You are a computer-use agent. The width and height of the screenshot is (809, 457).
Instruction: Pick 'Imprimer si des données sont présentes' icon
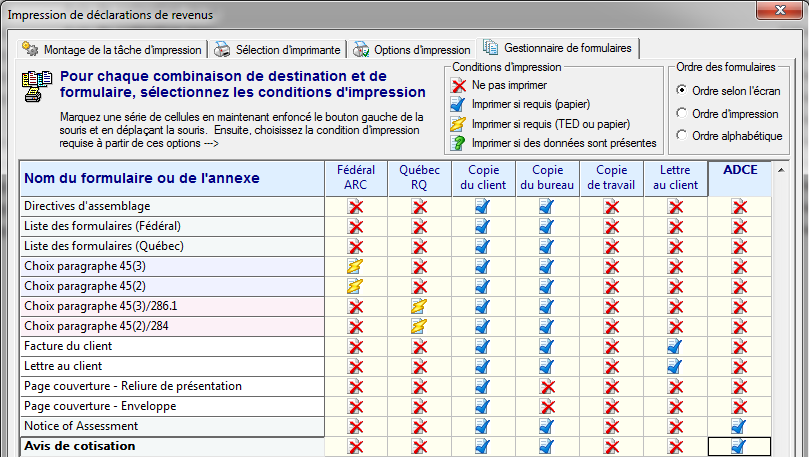tap(460, 143)
